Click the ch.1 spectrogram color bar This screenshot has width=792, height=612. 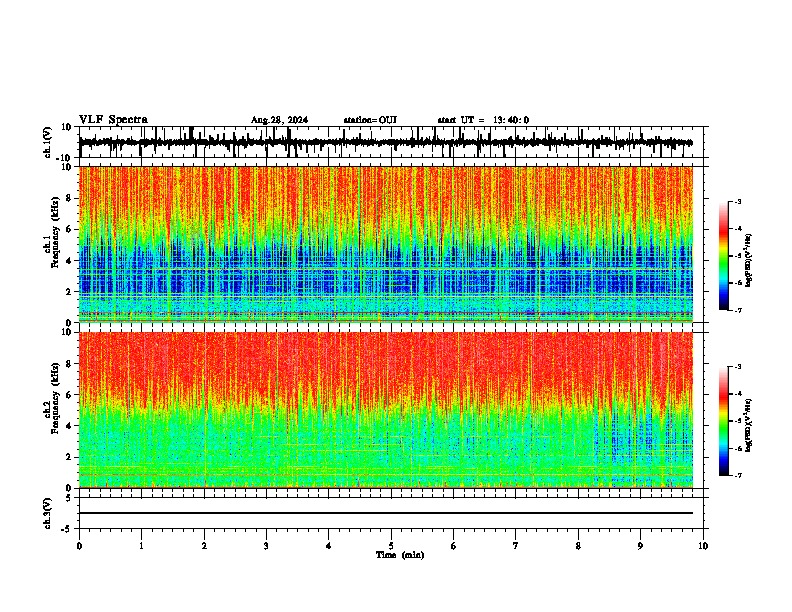click(x=724, y=256)
